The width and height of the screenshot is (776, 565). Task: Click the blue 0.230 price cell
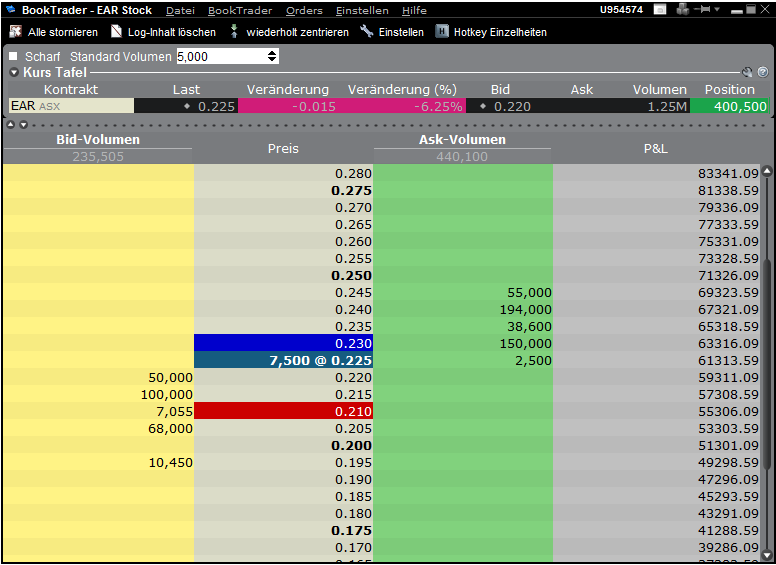tap(283, 343)
